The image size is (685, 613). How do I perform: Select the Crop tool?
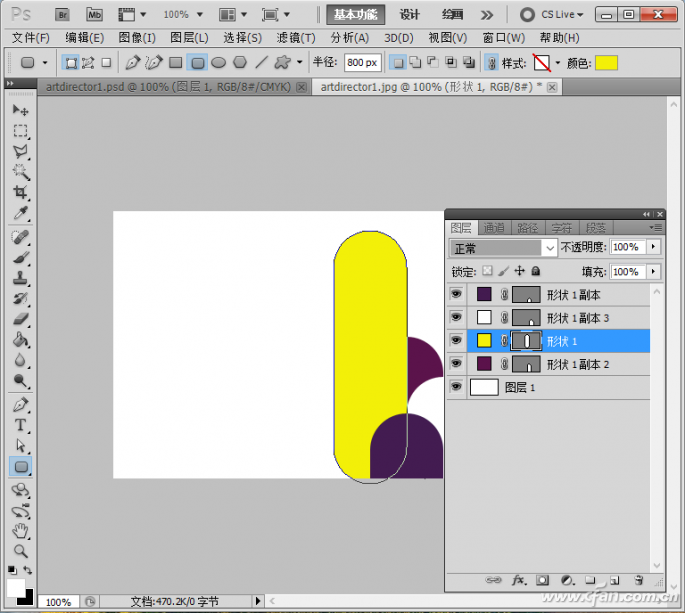click(x=20, y=193)
